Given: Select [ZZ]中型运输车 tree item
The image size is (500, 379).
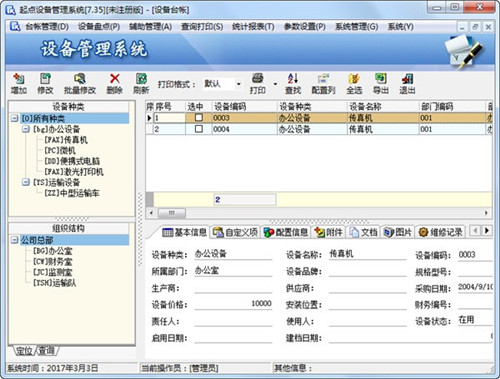Looking at the screenshot, I should [72, 193].
